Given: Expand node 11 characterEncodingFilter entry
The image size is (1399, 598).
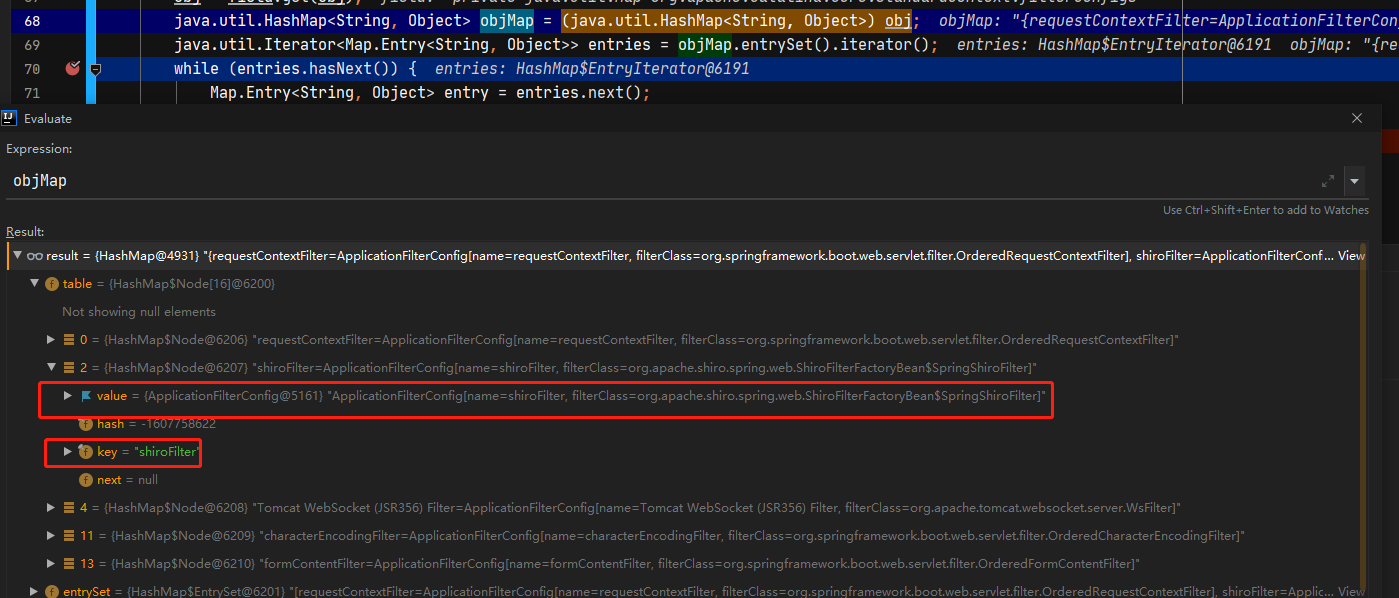Looking at the screenshot, I should (x=52, y=536).
